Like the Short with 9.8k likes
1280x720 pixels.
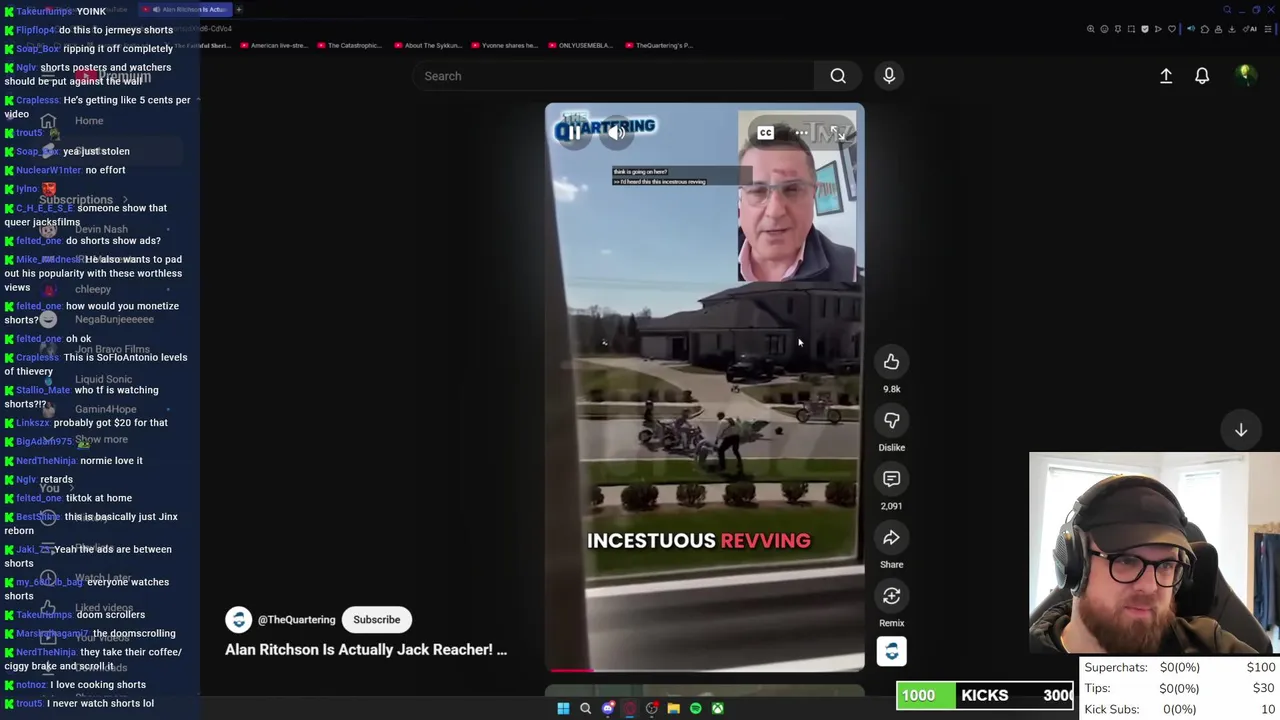pos(891,362)
